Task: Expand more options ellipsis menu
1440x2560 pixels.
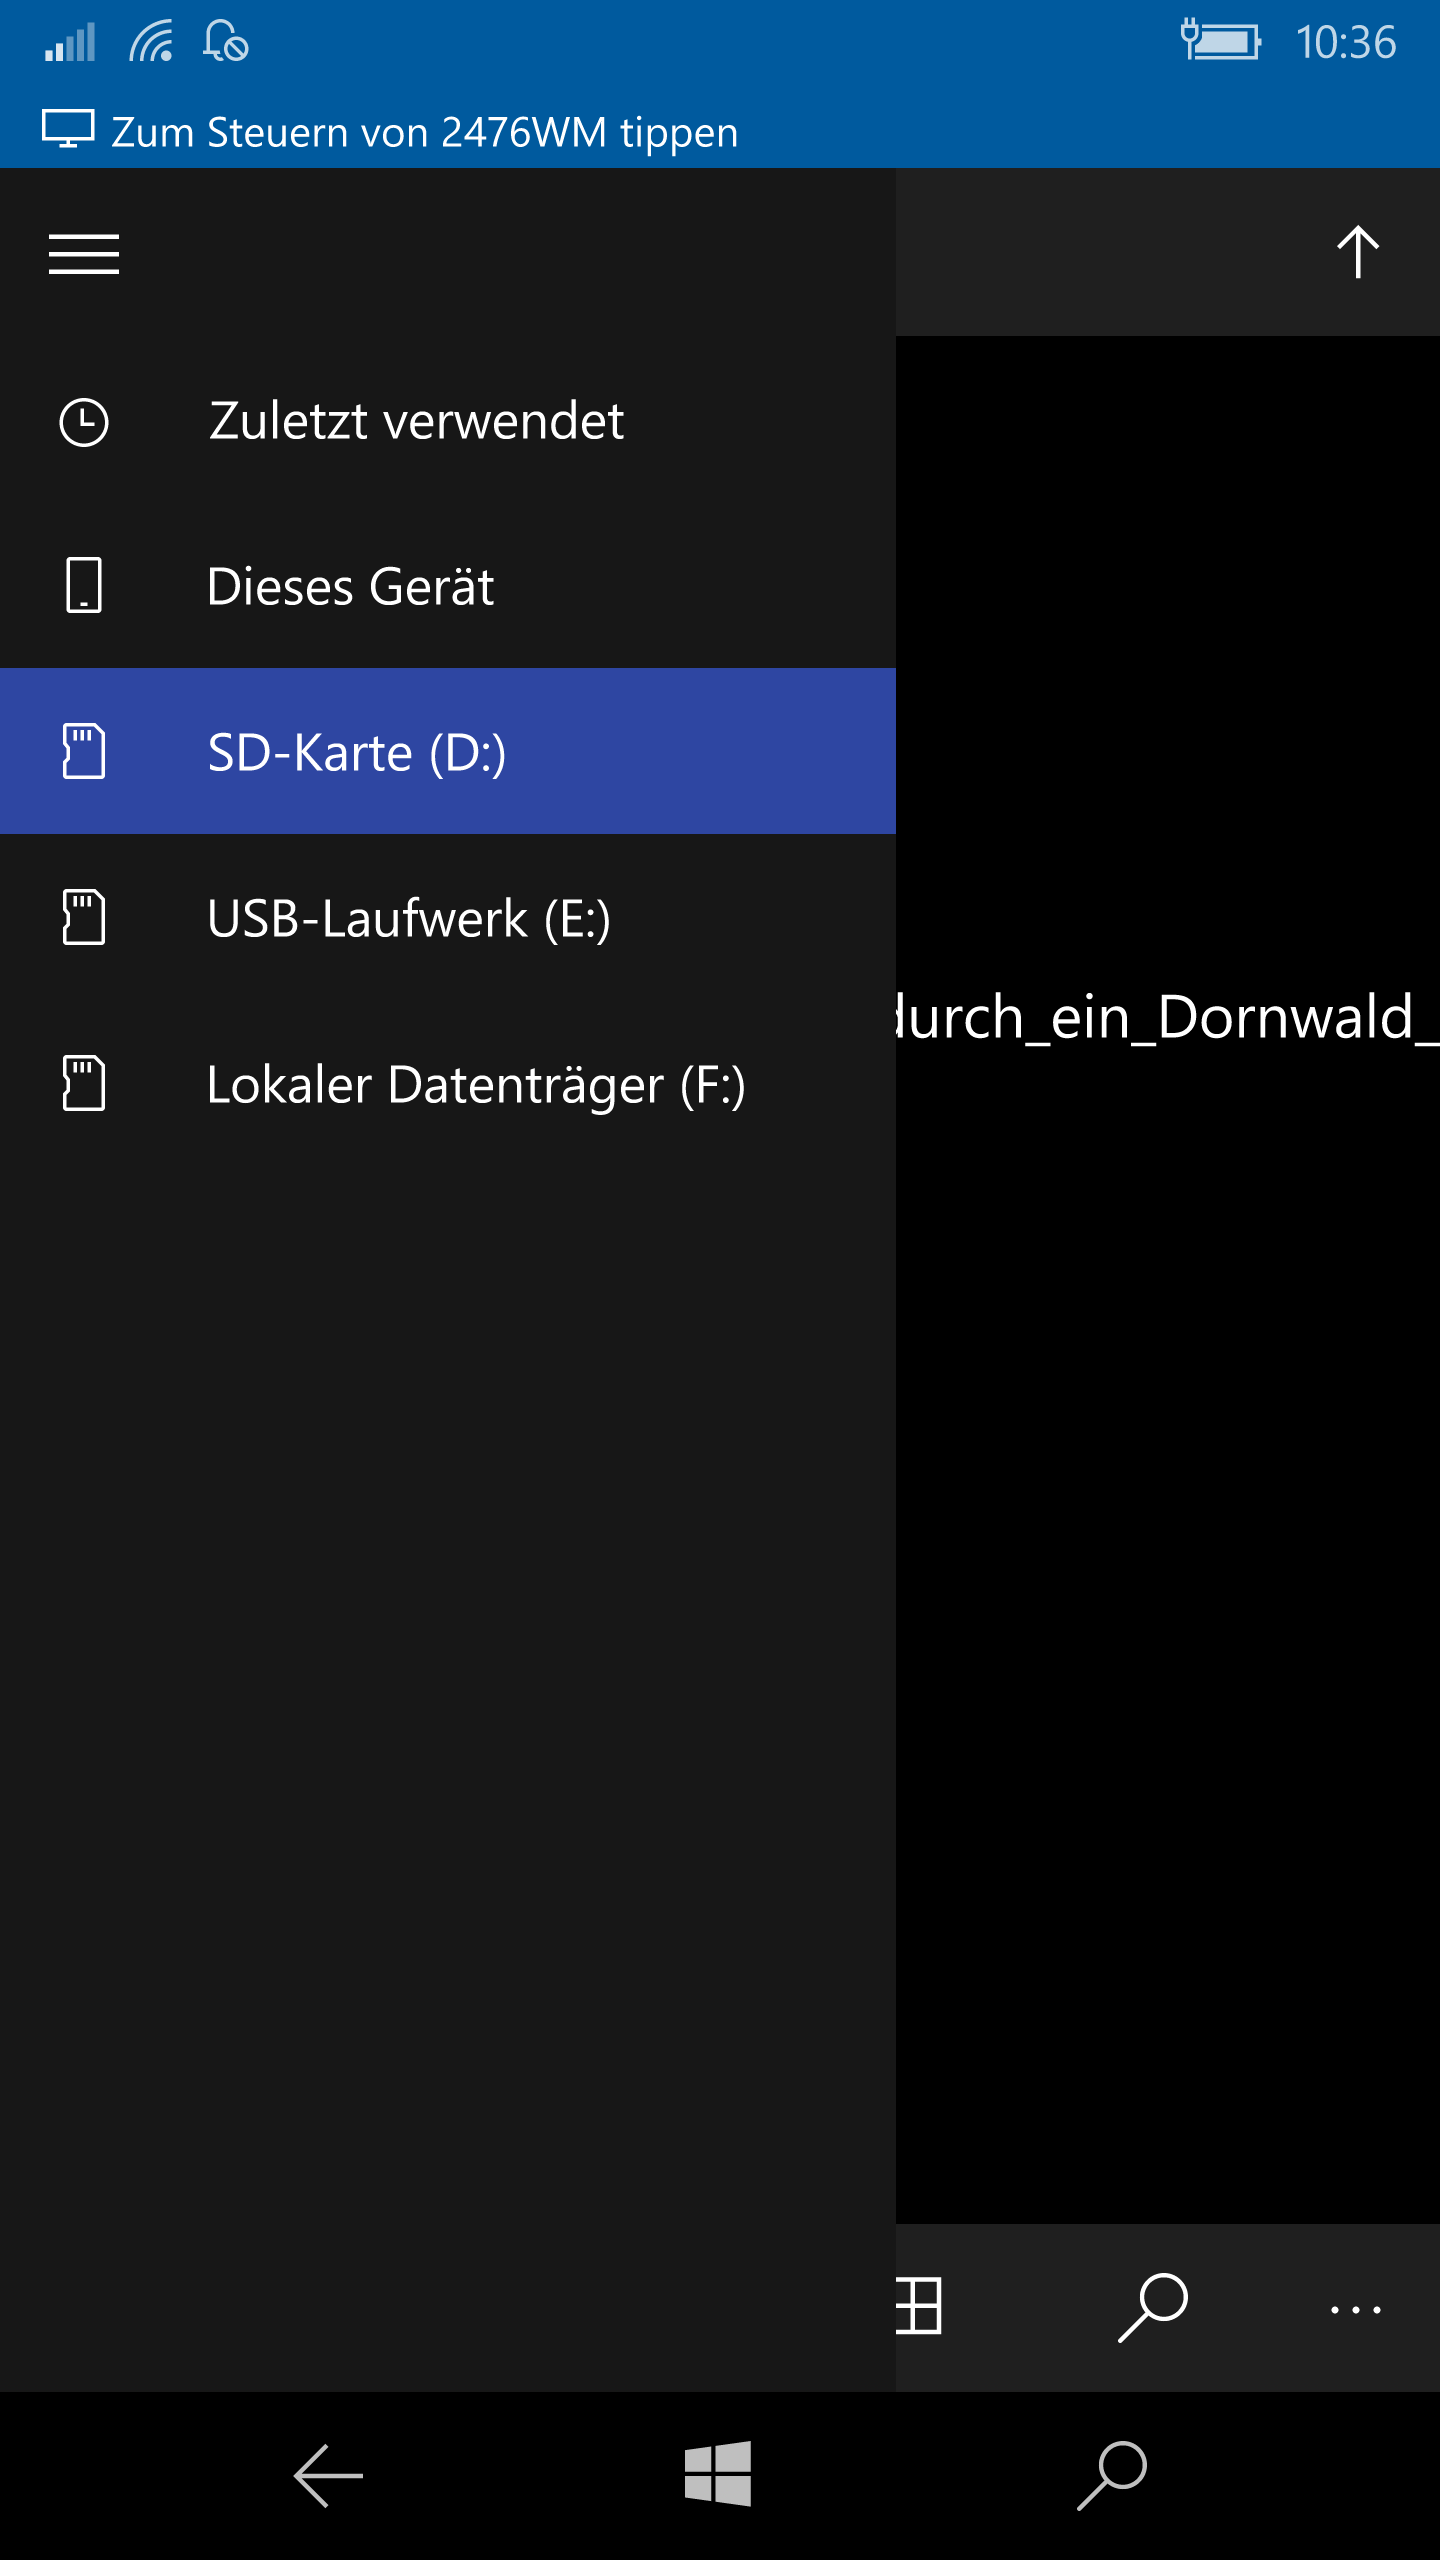Action: tap(1356, 2310)
